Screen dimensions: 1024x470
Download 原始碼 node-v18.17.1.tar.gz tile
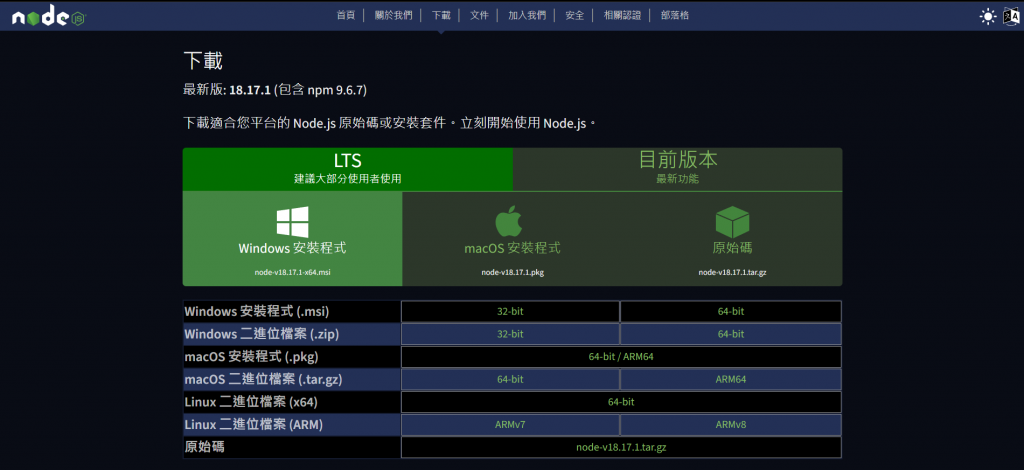[732, 239]
